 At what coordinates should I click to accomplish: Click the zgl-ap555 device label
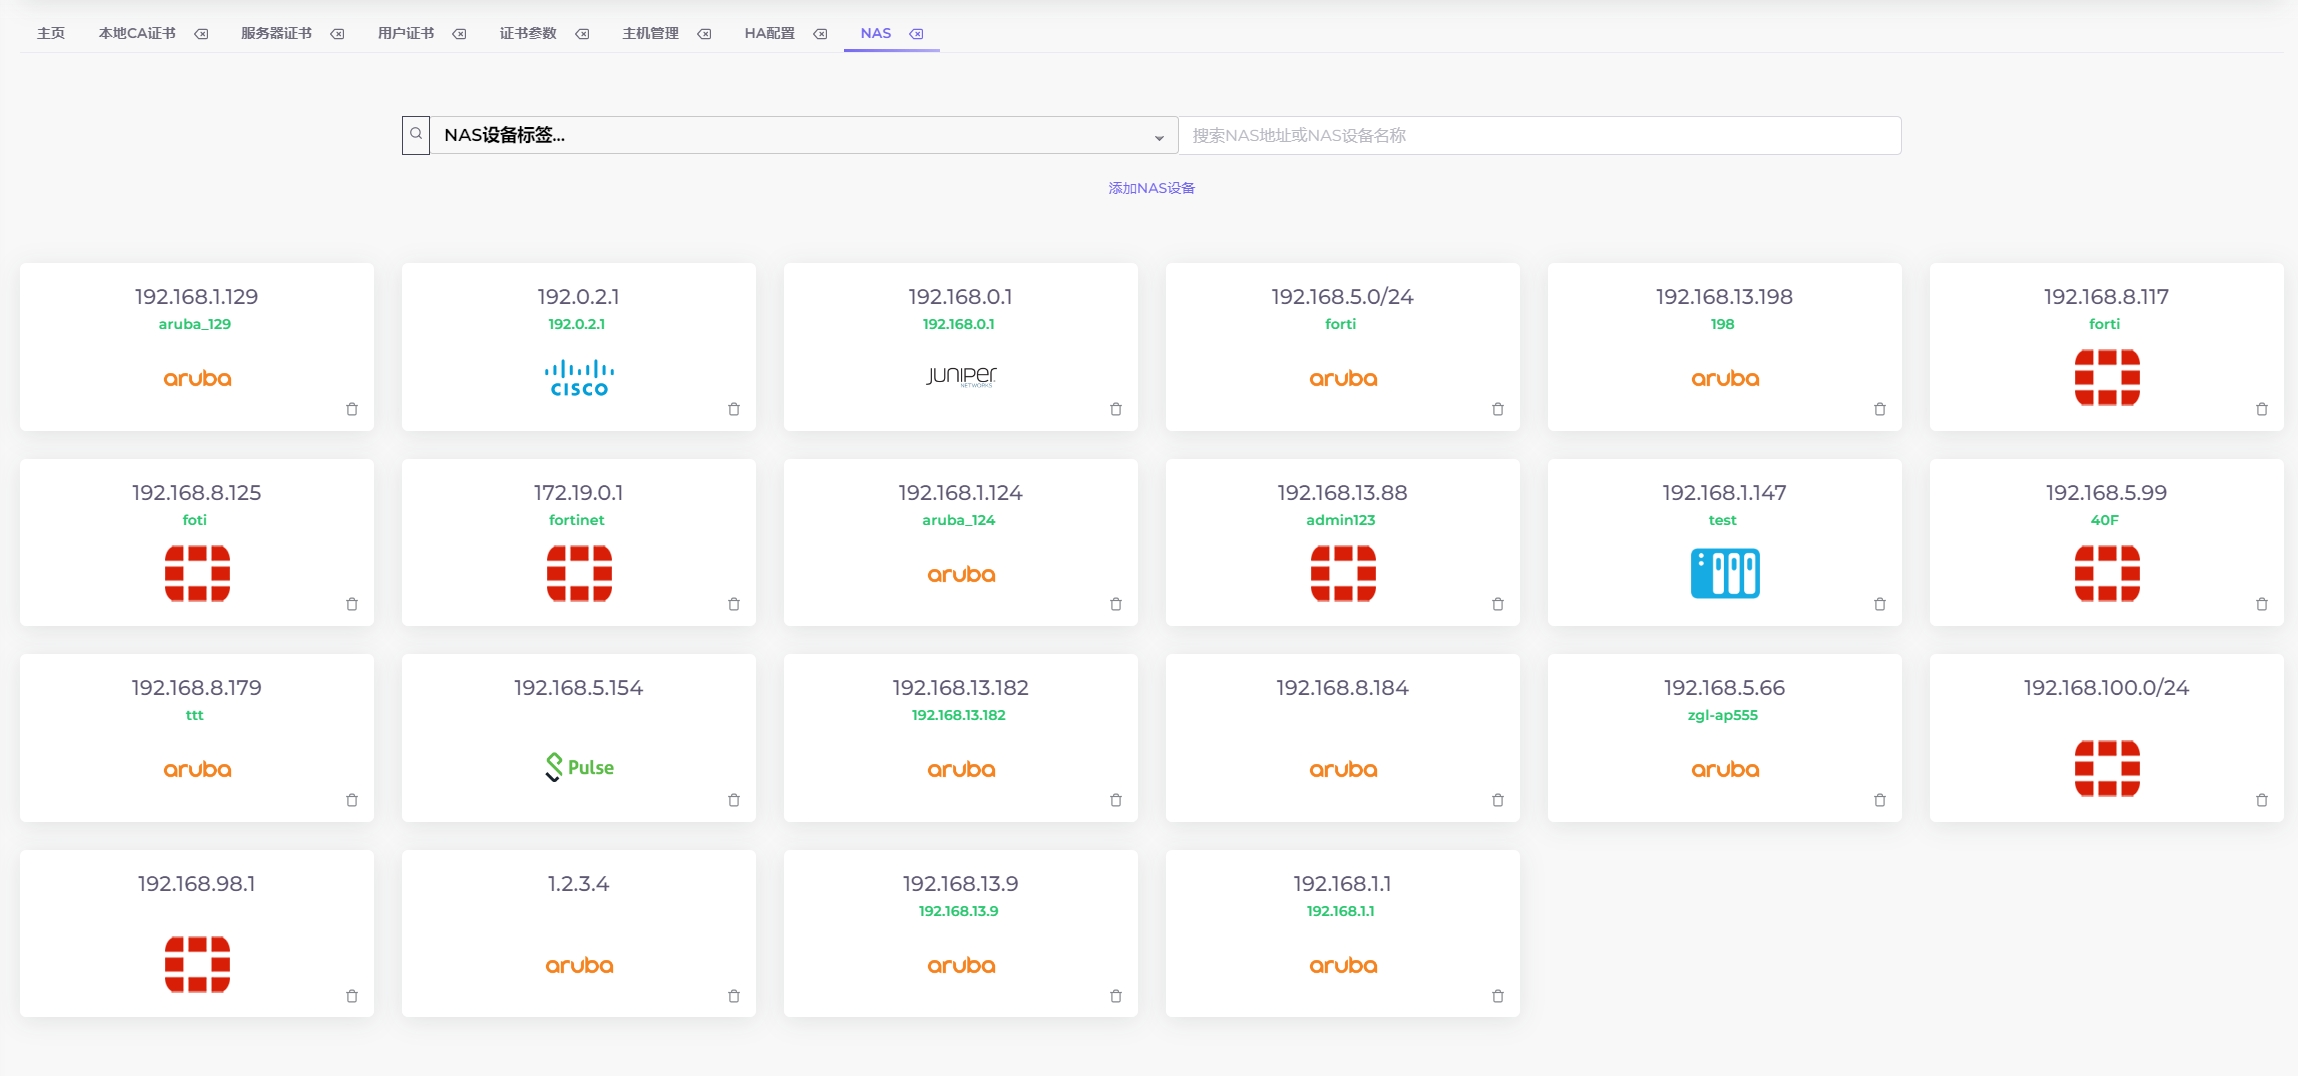[x=1723, y=715]
